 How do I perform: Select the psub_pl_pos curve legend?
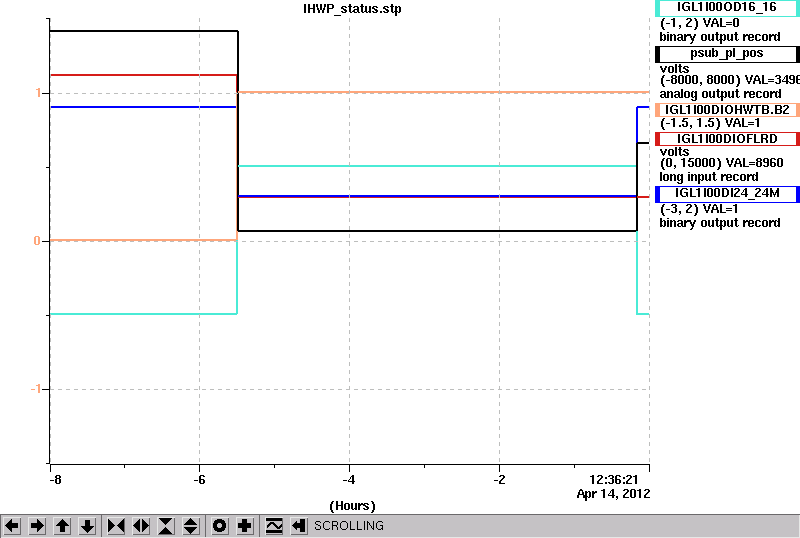(727, 54)
